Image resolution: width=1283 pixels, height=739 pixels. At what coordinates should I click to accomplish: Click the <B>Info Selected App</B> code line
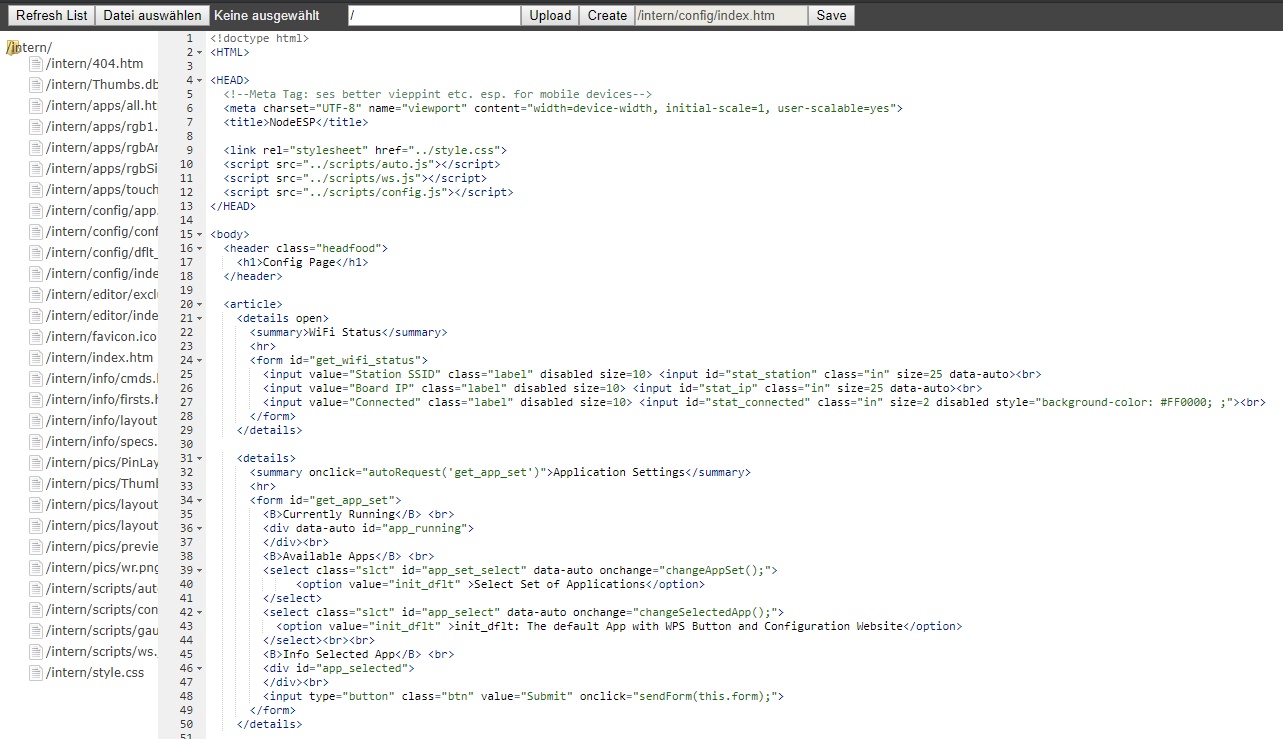tap(358, 654)
